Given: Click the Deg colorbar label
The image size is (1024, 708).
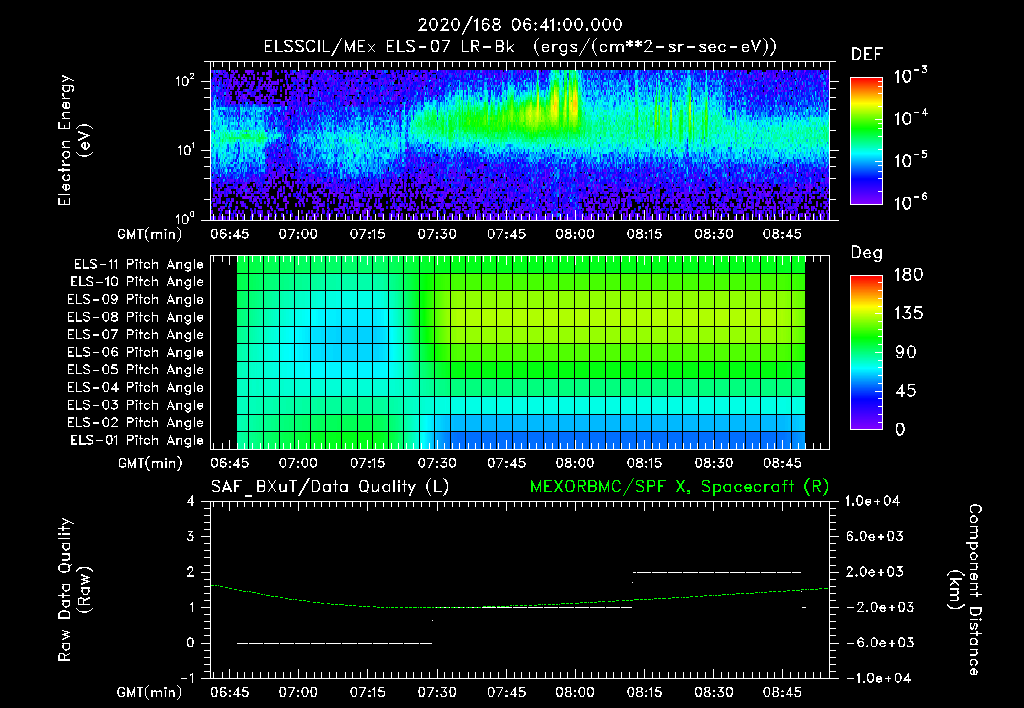Looking at the screenshot, I should pyautogui.click(x=867, y=253).
